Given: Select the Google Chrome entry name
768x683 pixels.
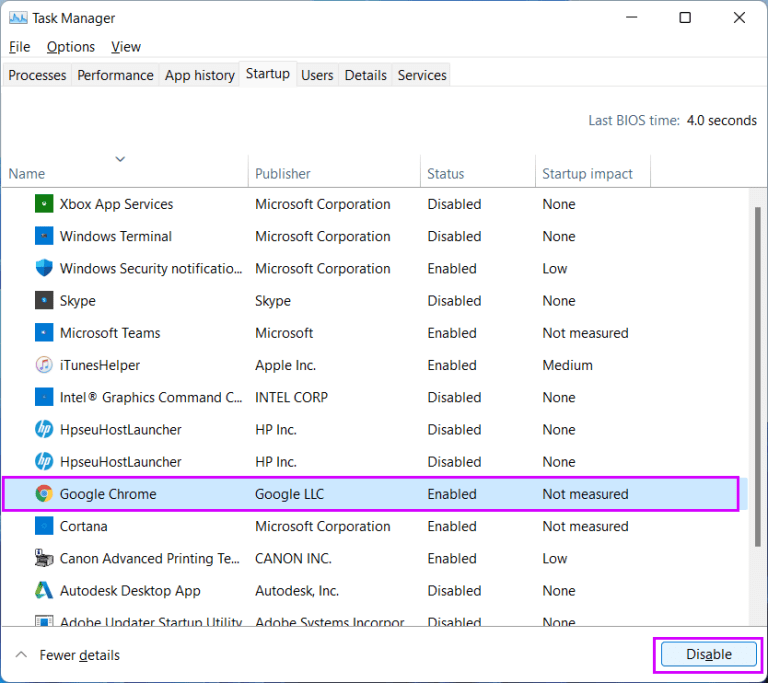Looking at the screenshot, I should click(108, 494).
